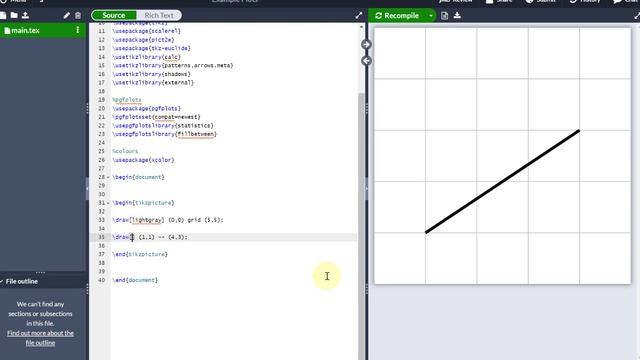Switch editor to Source mode
640x360 pixels.
coord(114,16)
